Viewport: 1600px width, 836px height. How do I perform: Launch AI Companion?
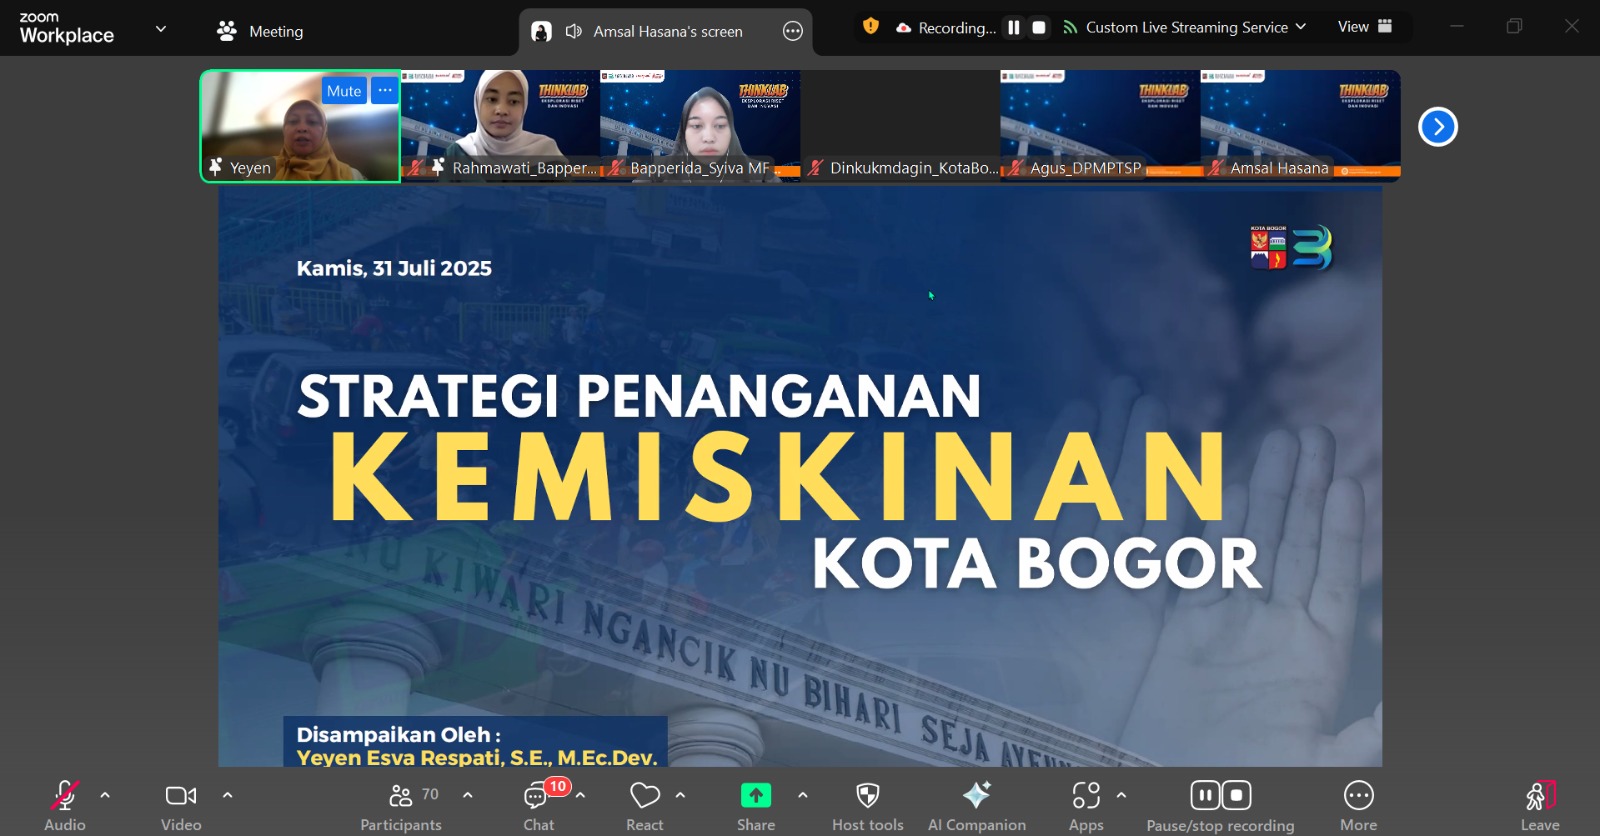[x=976, y=797]
